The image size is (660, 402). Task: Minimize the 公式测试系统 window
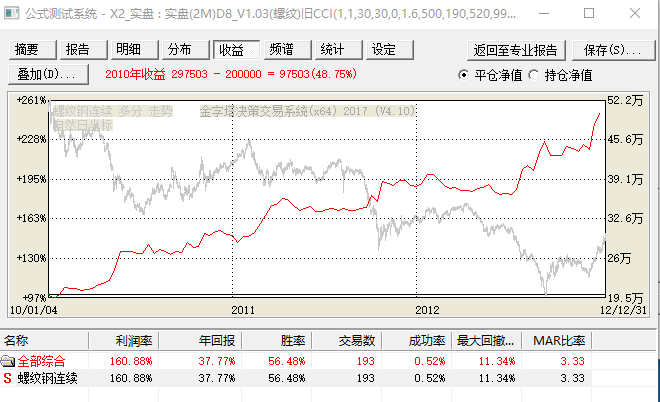pyautogui.click(x=544, y=13)
